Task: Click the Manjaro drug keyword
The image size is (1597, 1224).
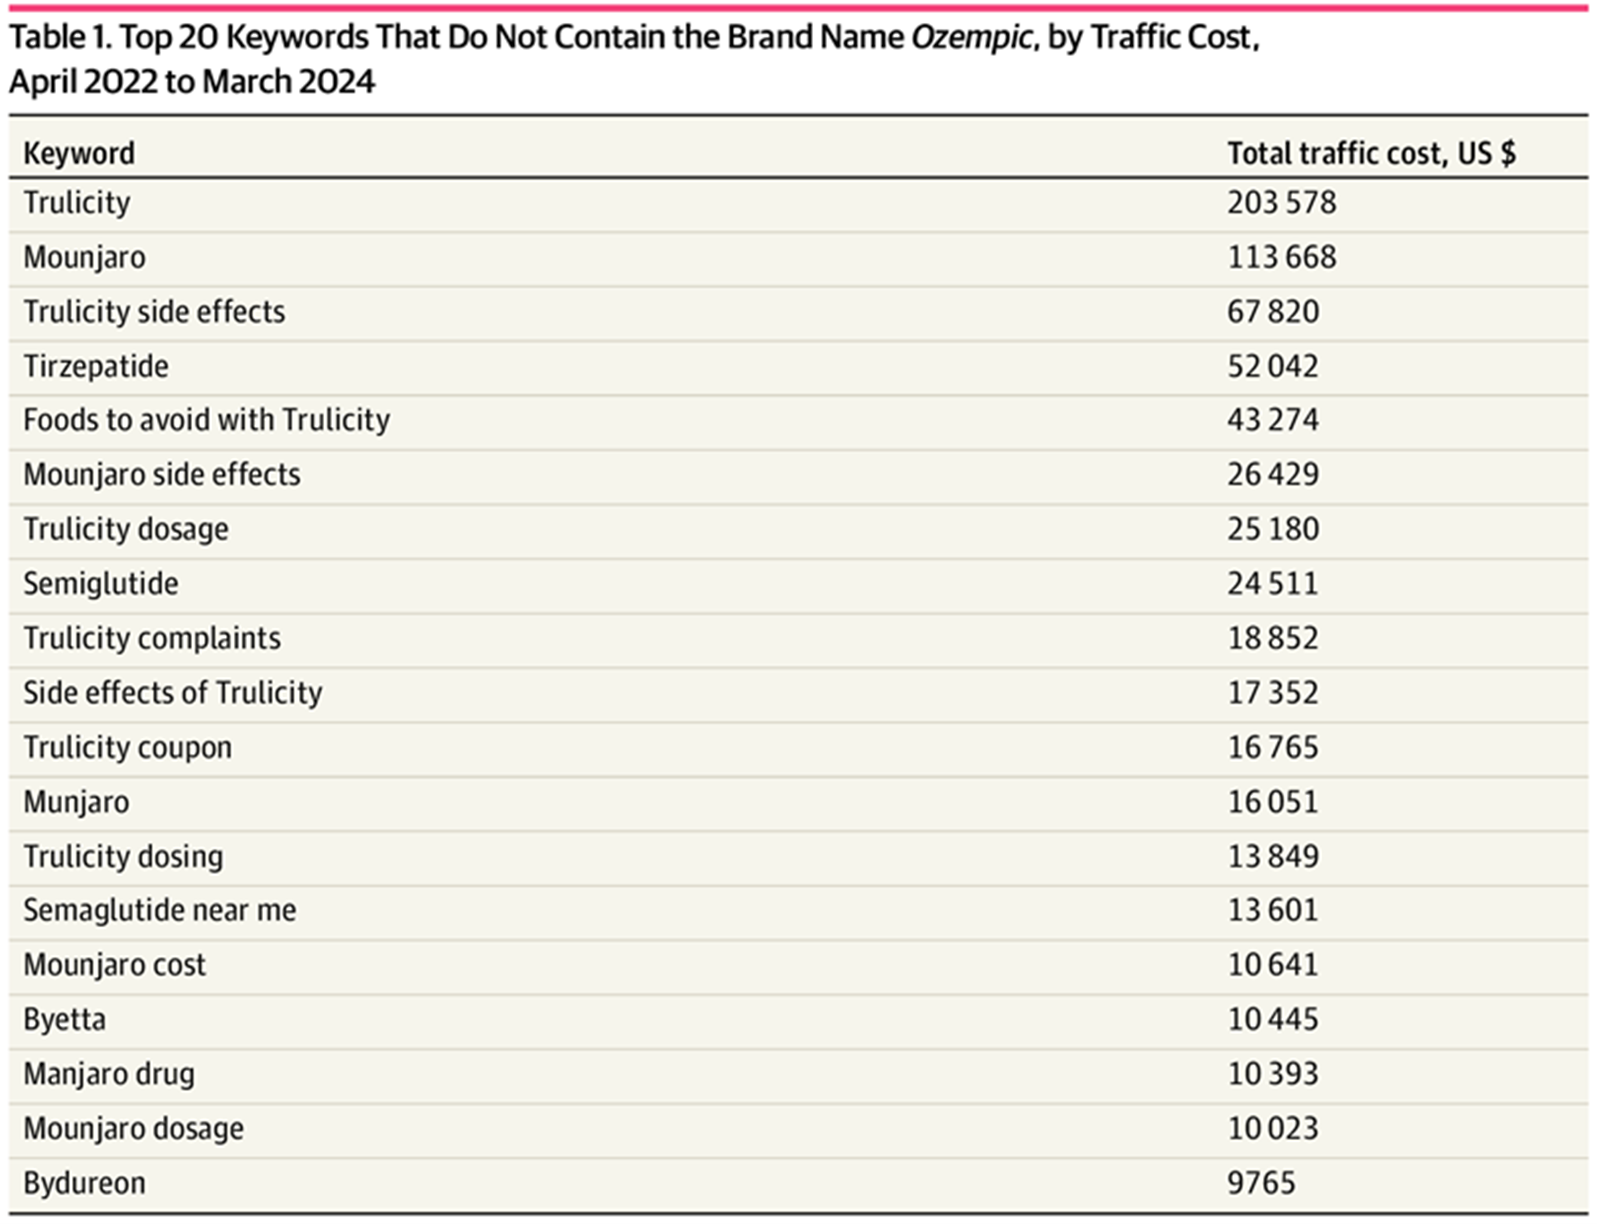Action: (109, 1074)
